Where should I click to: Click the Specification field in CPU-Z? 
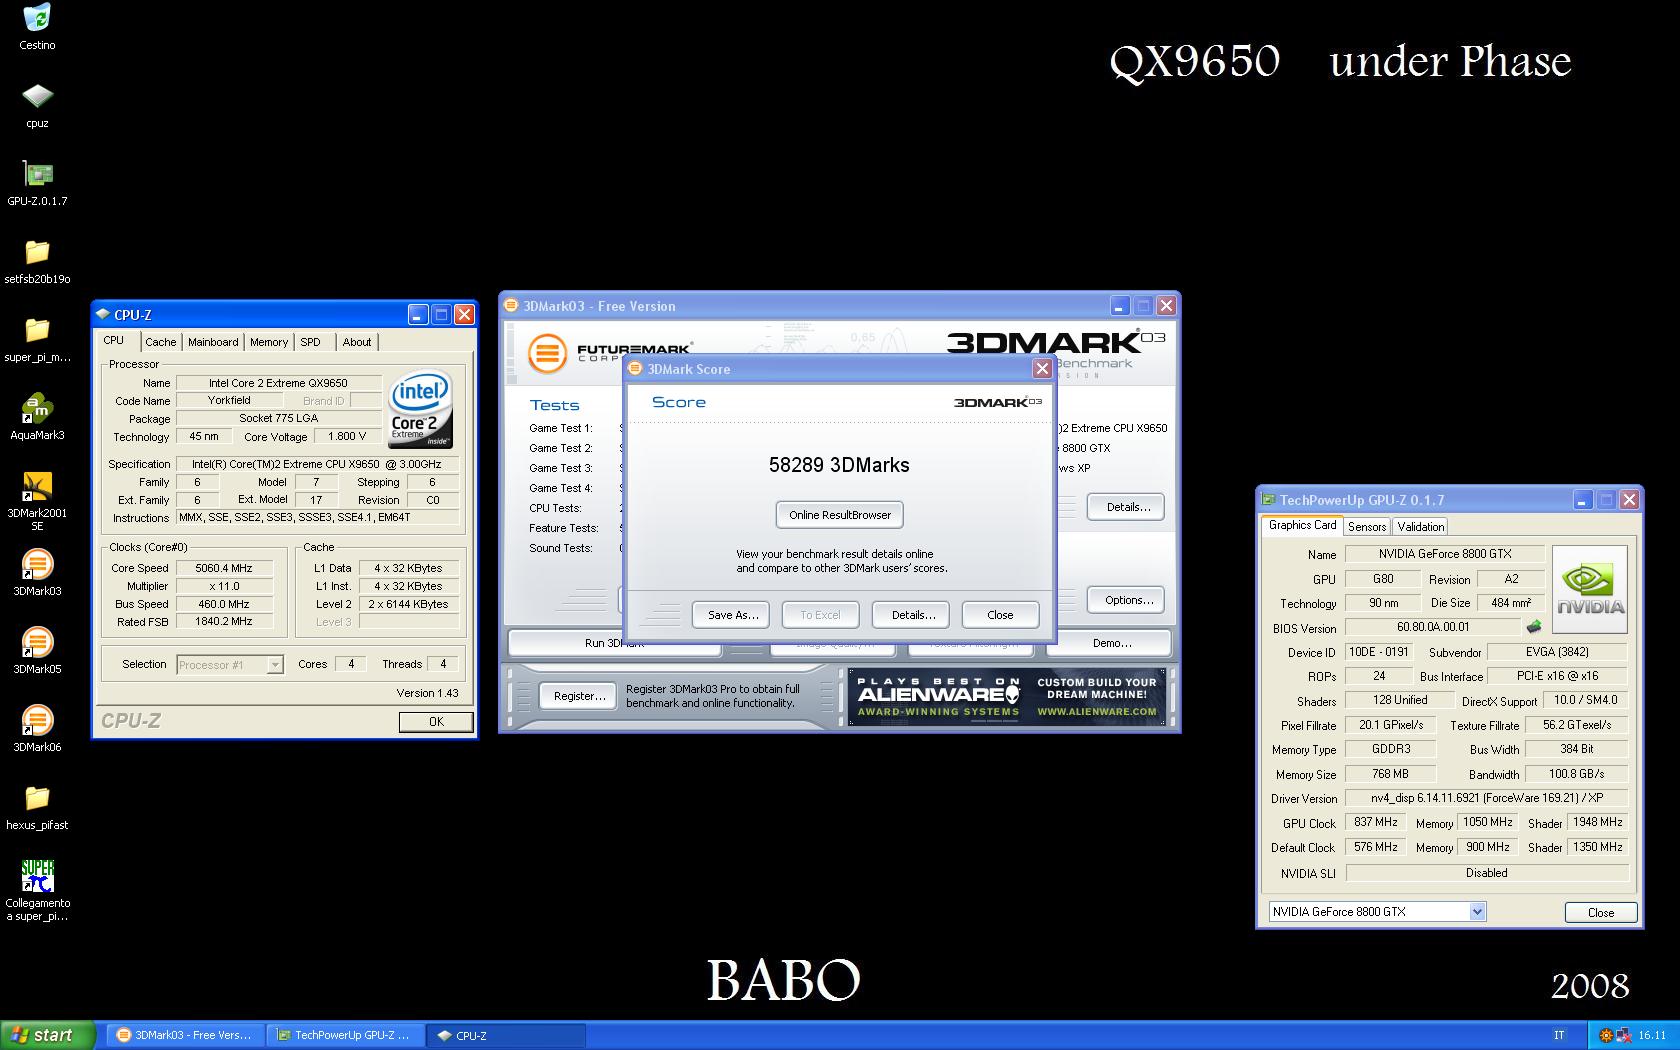point(317,464)
